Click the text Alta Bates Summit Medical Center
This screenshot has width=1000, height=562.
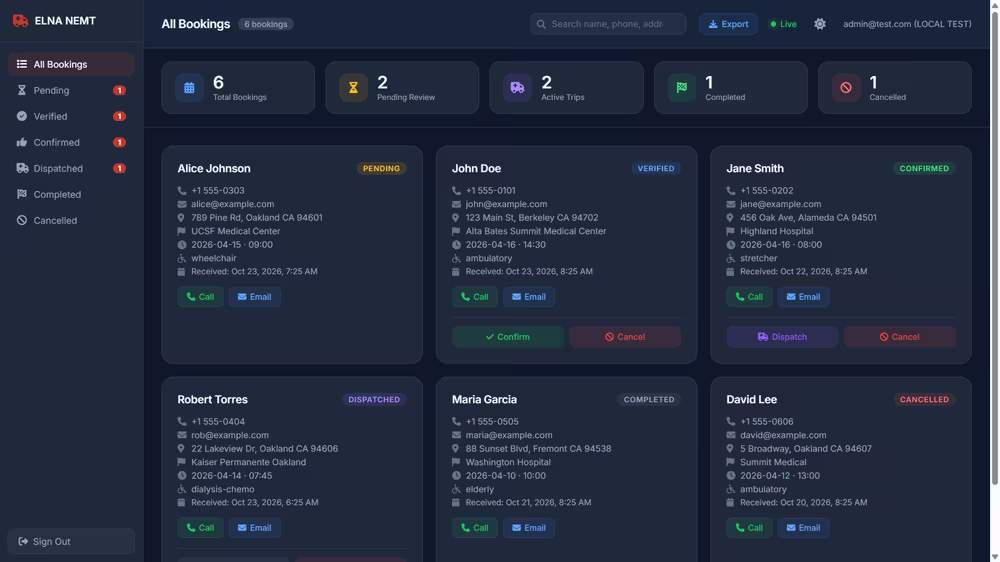click(x=536, y=231)
